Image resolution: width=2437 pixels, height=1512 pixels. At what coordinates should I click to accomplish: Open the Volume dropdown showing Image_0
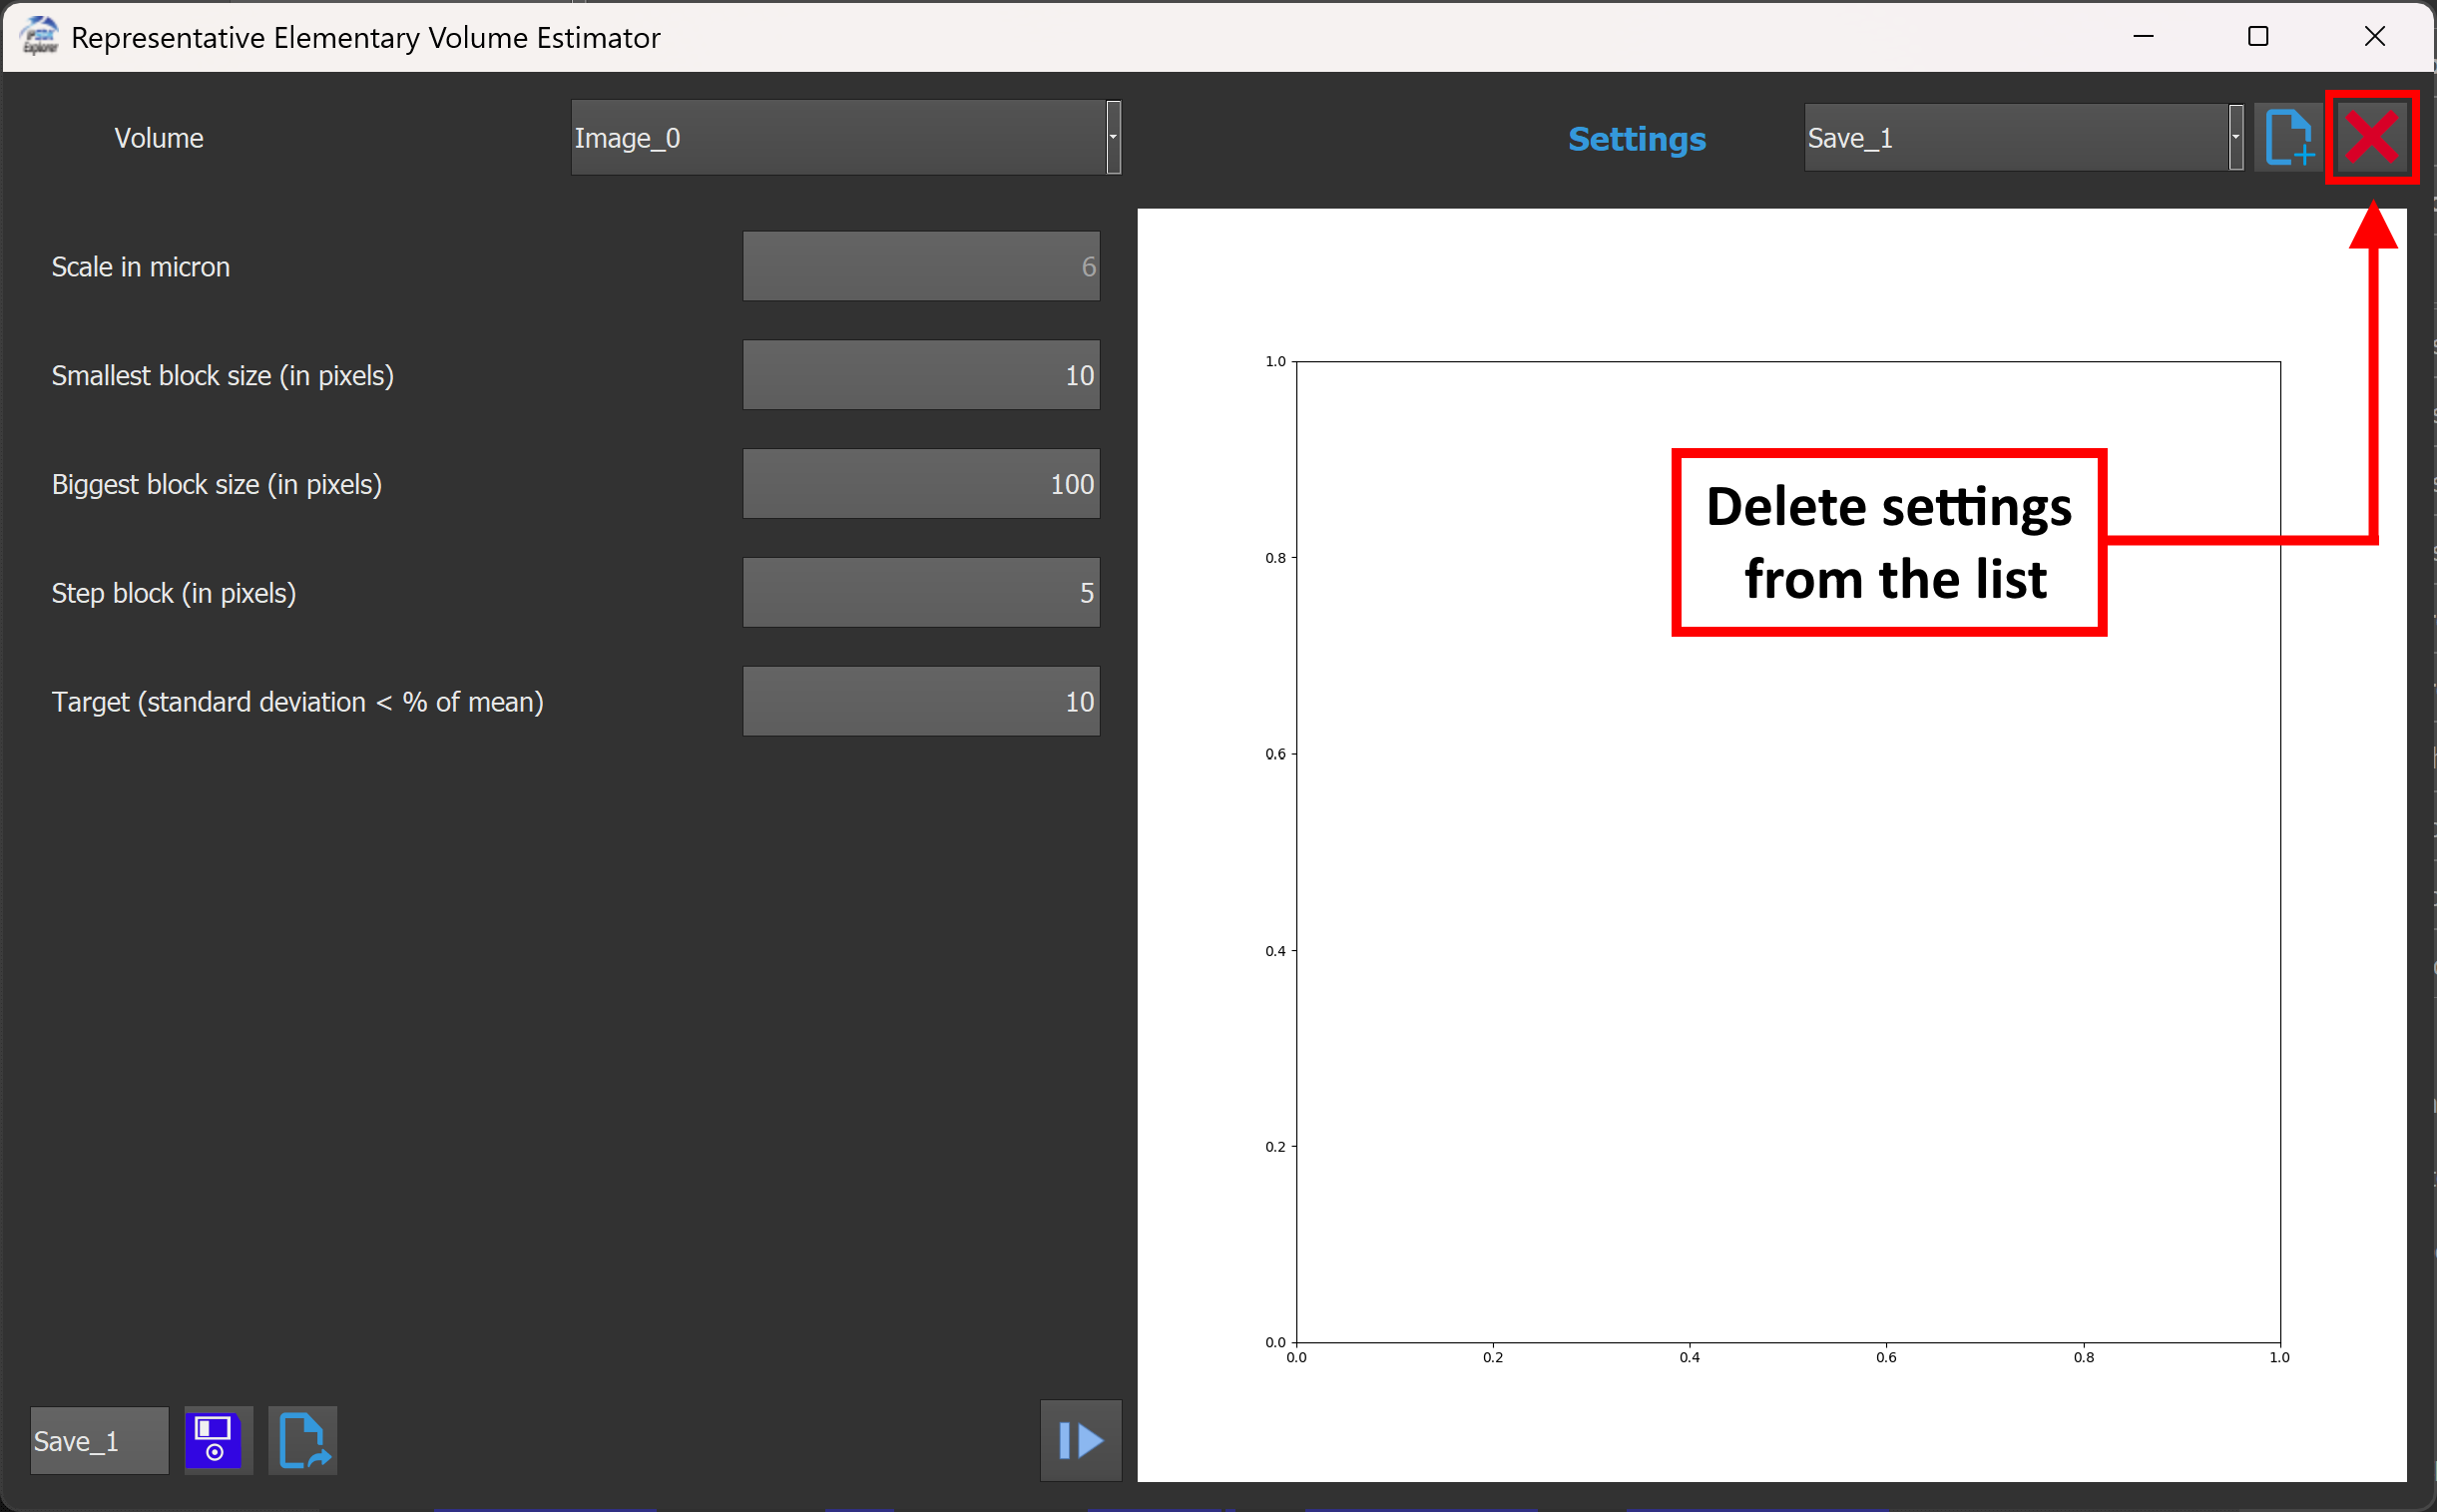click(843, 137)
